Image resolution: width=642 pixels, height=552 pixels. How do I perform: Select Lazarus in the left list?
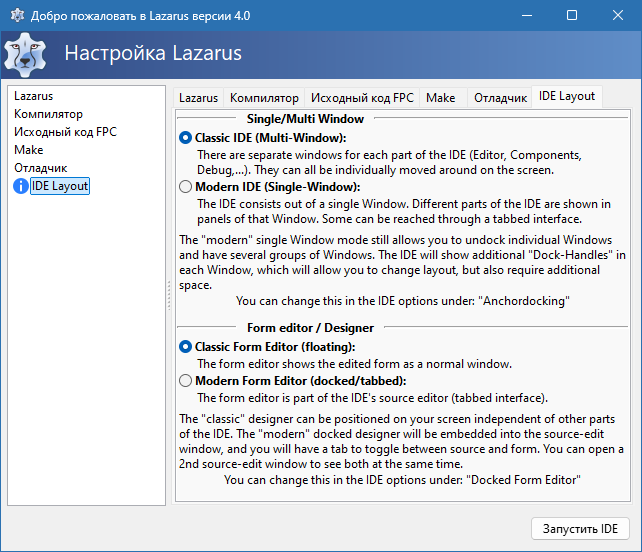click(34, 96)
